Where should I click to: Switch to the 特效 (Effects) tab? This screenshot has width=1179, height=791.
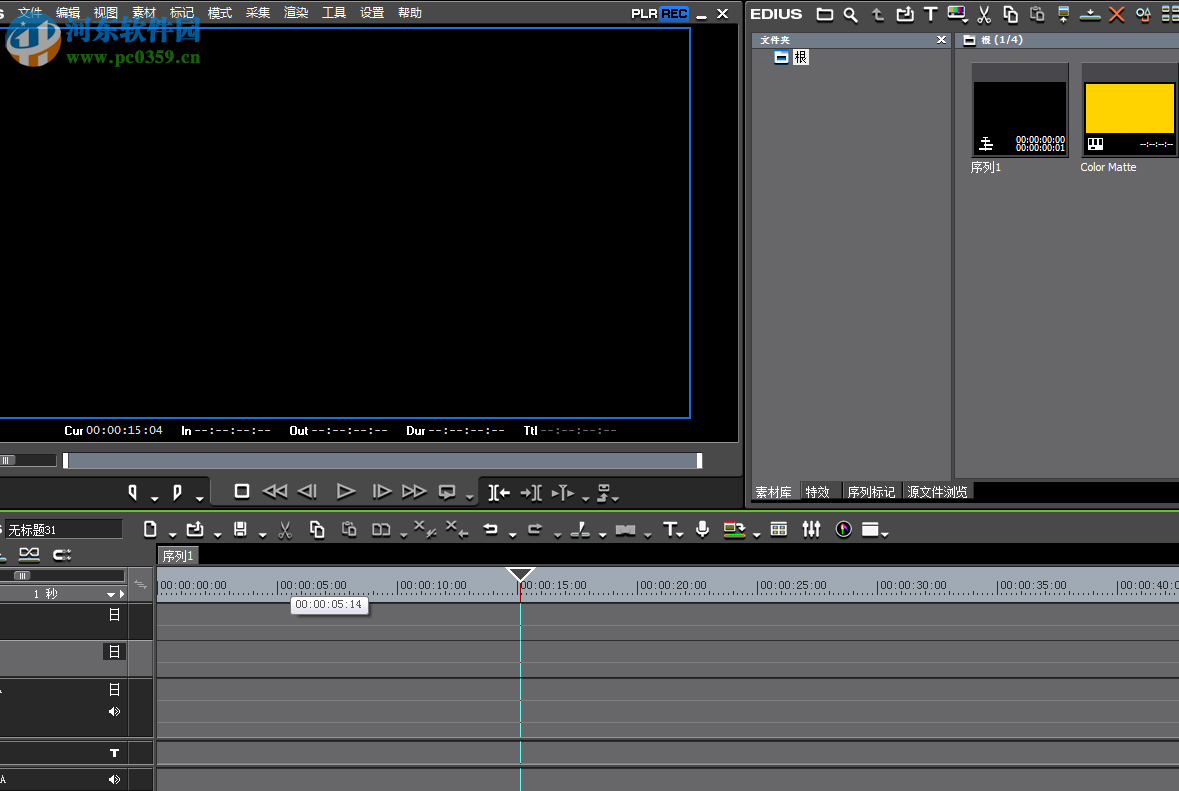point(817,492)
